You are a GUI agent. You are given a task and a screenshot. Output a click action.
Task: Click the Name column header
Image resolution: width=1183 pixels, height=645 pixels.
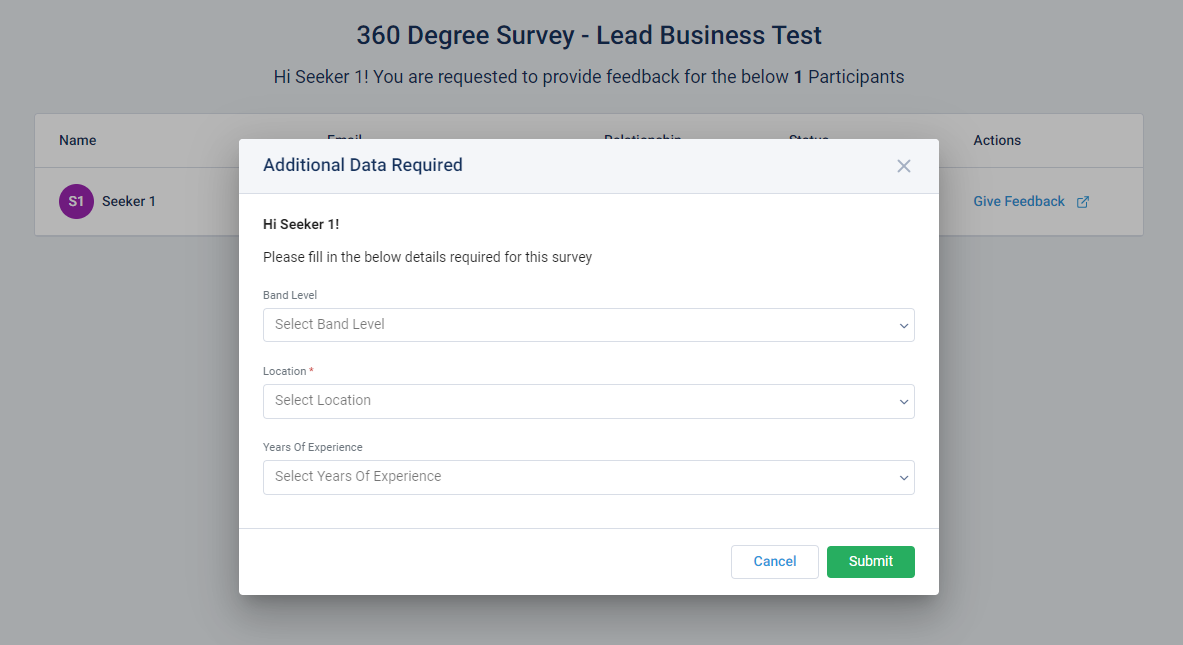click(x=78, y=141)
